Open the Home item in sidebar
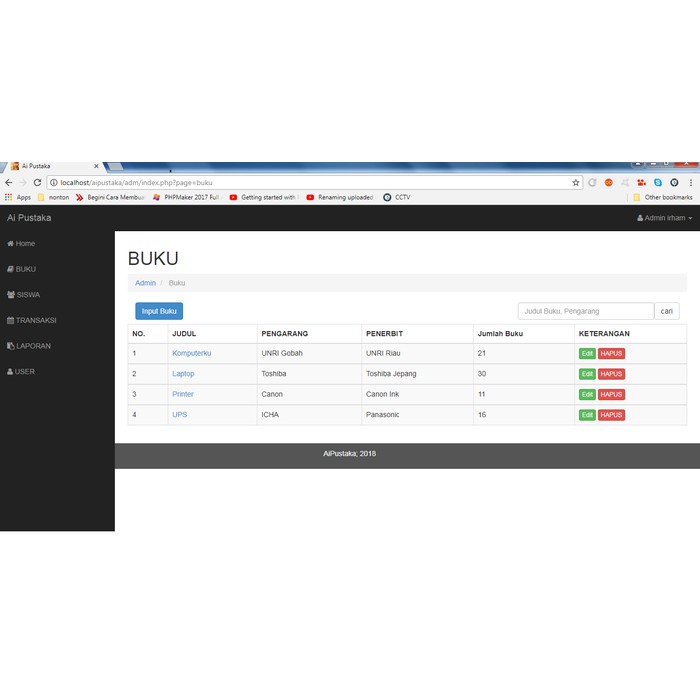The width and height of the screenshot is (700, 700). (x=22, y=243)
